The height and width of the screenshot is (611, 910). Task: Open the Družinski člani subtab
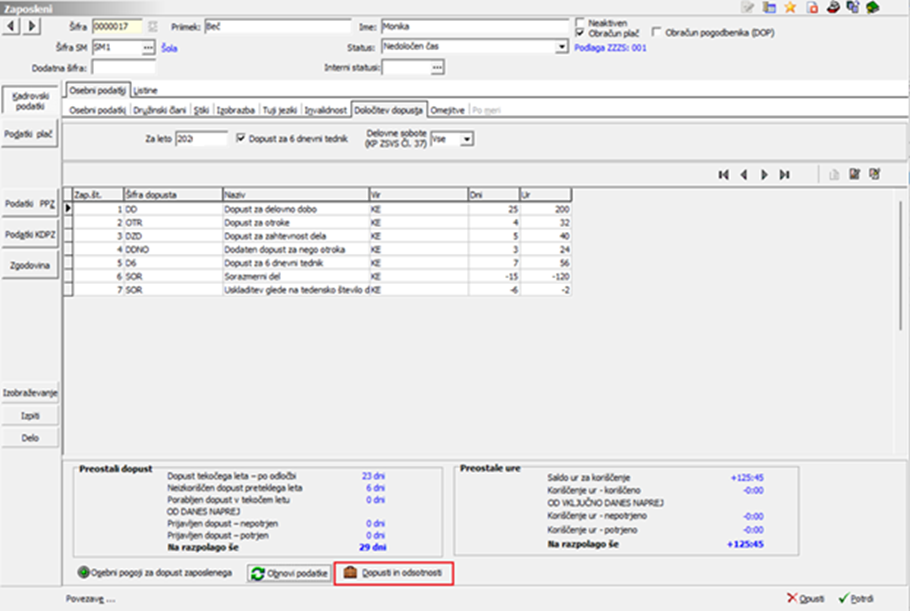pos(160,110)
